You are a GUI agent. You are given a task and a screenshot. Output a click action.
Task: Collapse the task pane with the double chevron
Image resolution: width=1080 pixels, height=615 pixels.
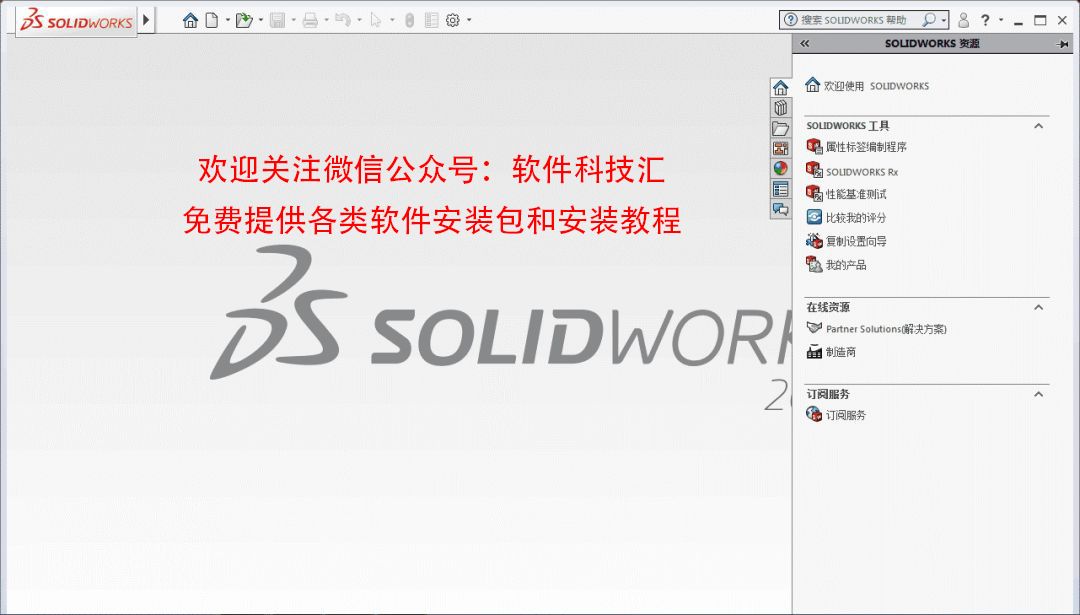804,43
